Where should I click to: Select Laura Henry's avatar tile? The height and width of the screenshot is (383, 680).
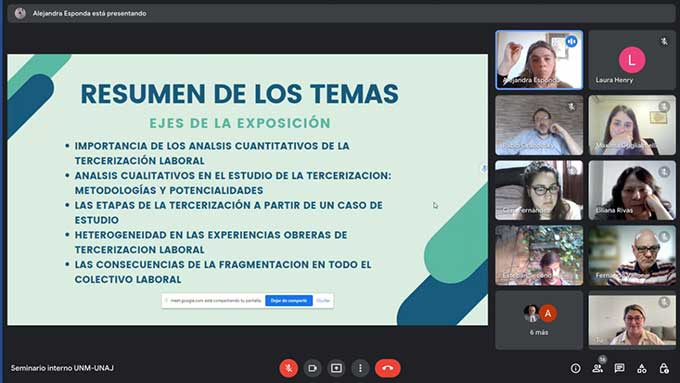pos(632,60)
